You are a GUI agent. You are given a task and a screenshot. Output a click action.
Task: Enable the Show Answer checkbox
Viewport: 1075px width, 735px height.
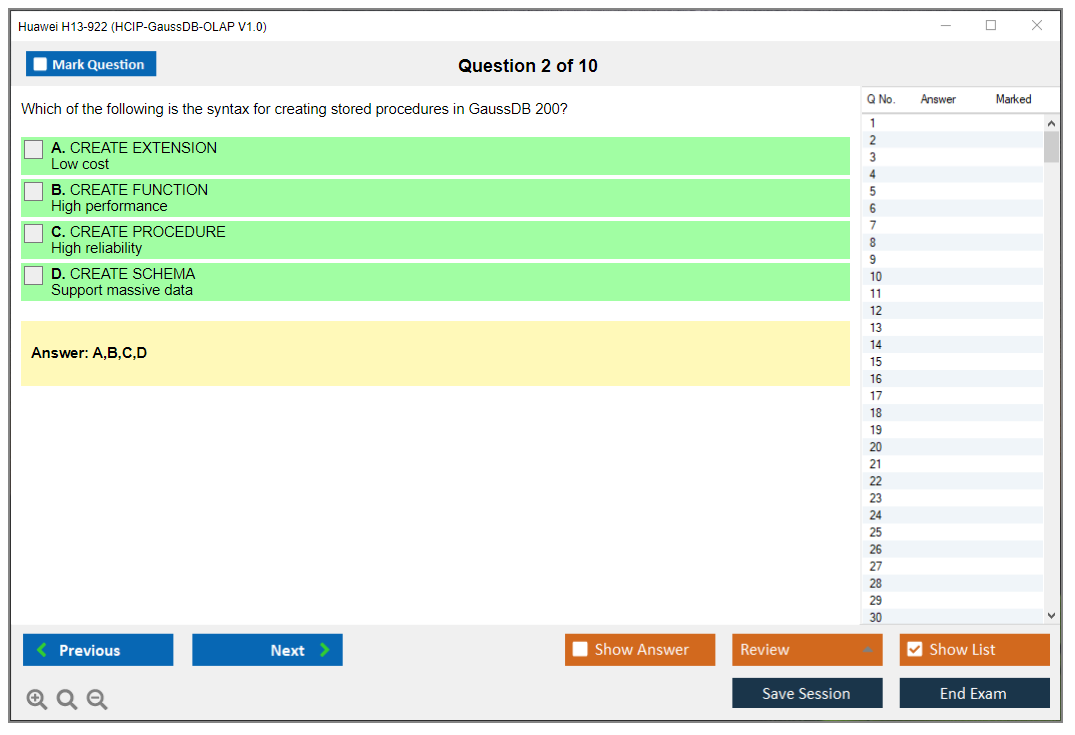580,650
